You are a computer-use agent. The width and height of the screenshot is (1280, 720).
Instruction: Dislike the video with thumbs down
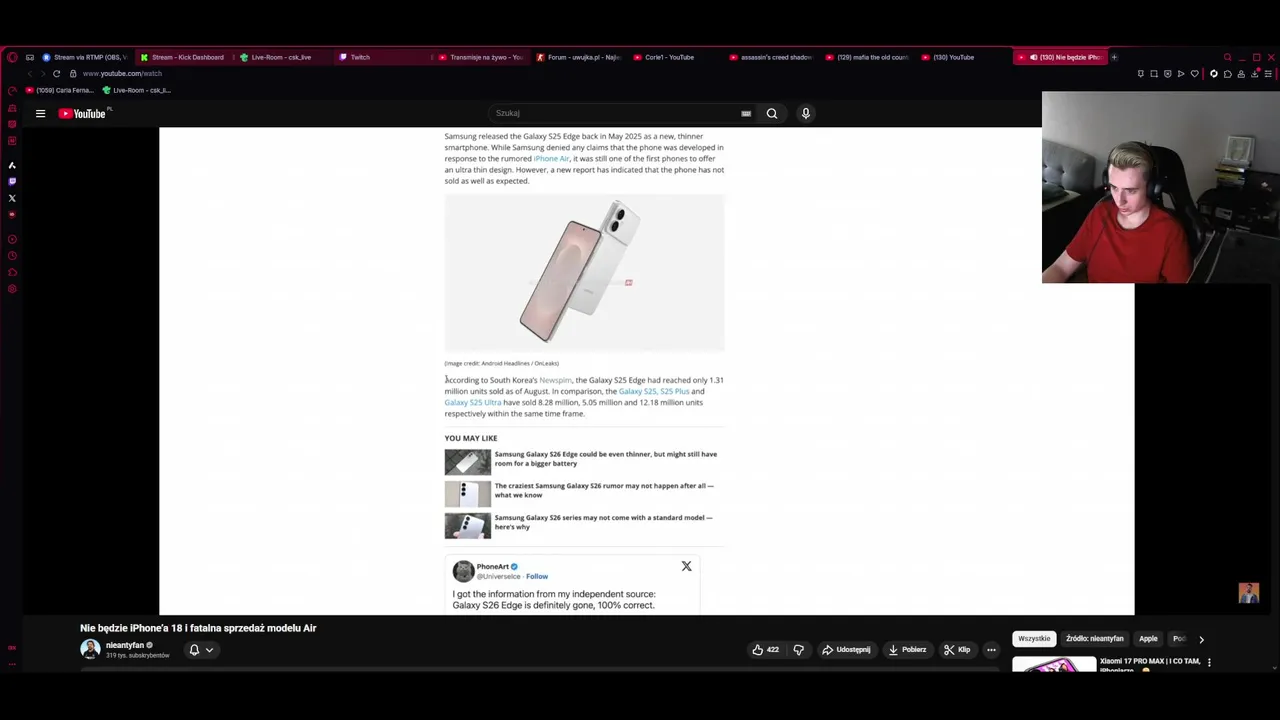[798, 650]
